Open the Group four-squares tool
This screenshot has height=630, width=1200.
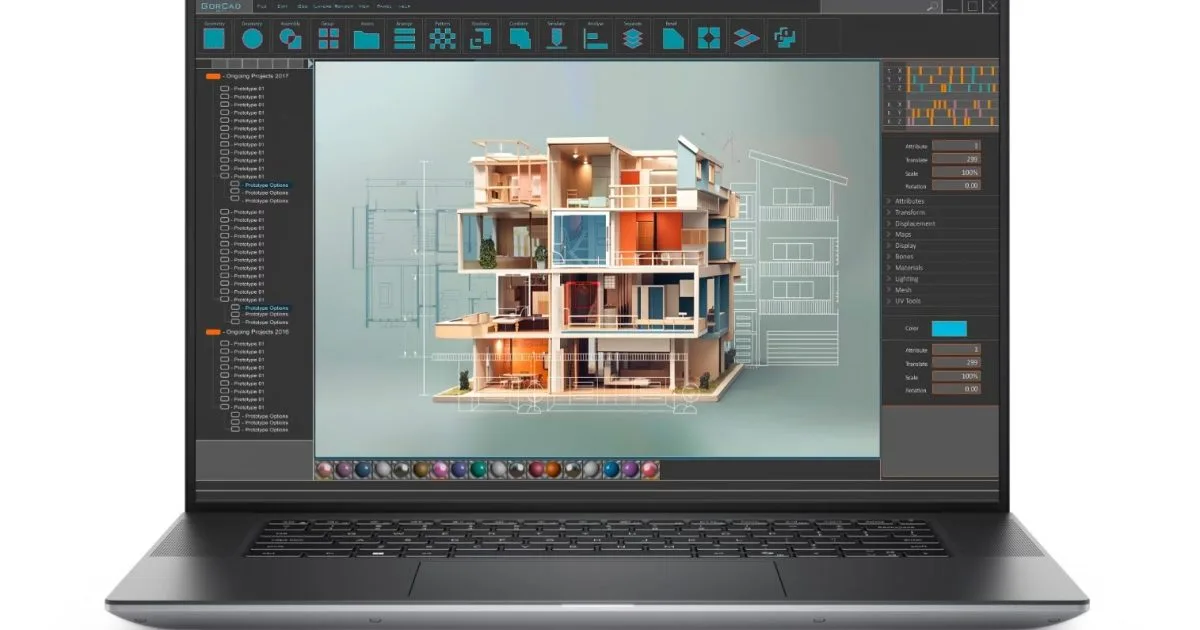click(328, 39)
